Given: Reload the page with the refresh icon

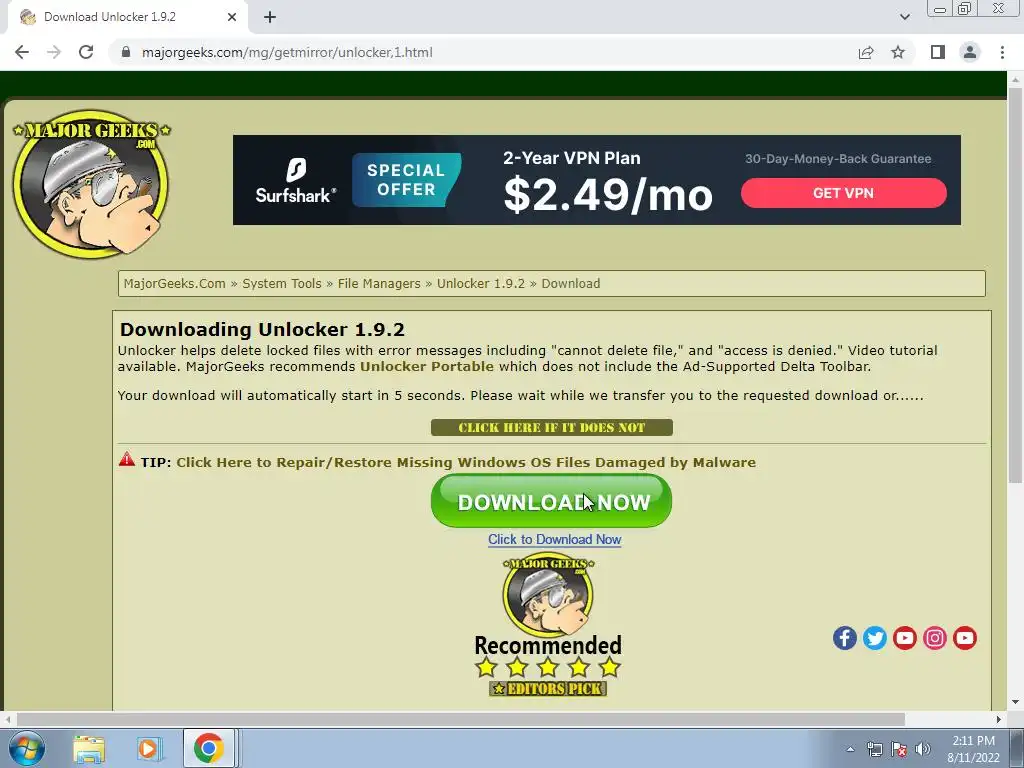Looking at the screenshot, I should [x=86, y=52].
